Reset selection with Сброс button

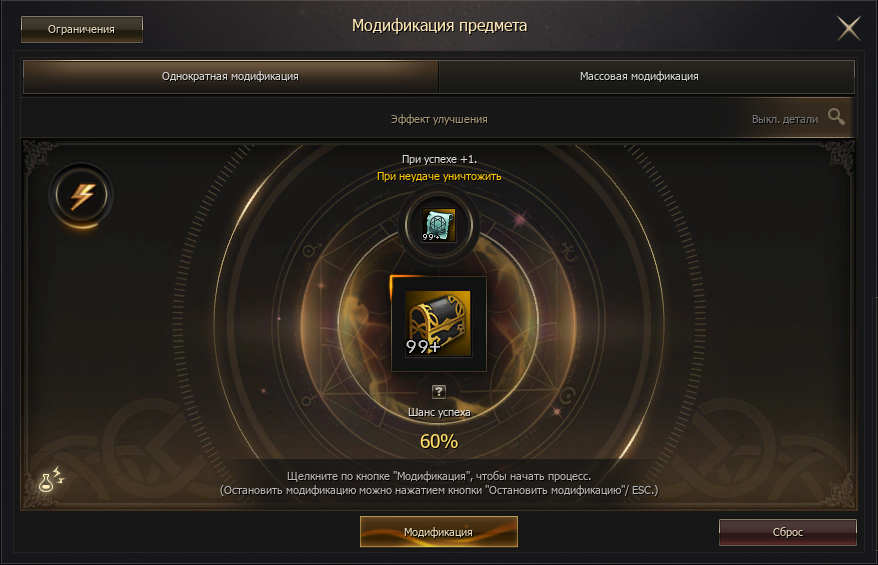click(788, 532)
